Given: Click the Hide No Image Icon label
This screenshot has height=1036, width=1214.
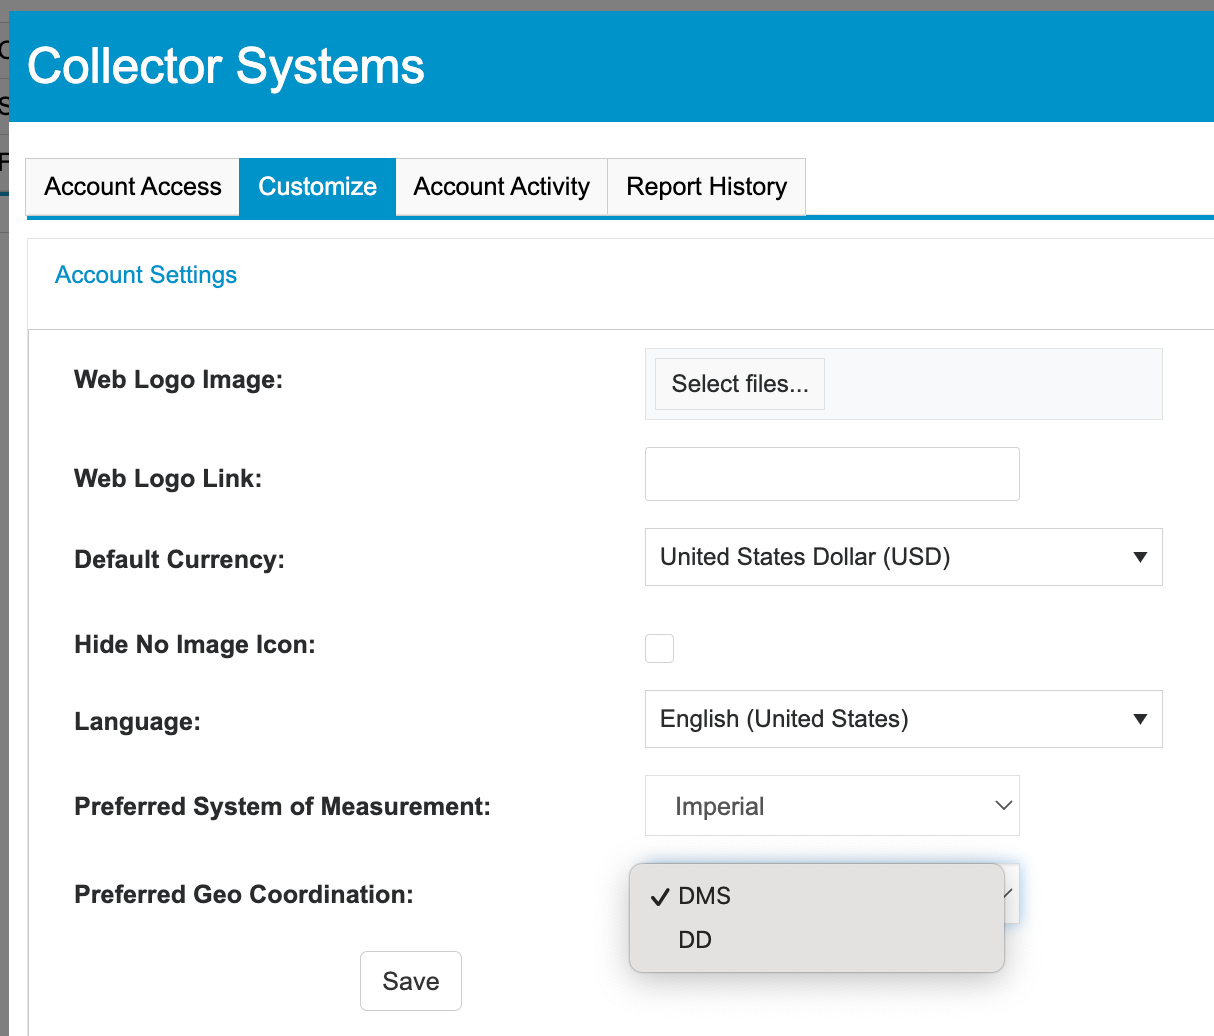Looking at the screenshot, I should 195,645.
